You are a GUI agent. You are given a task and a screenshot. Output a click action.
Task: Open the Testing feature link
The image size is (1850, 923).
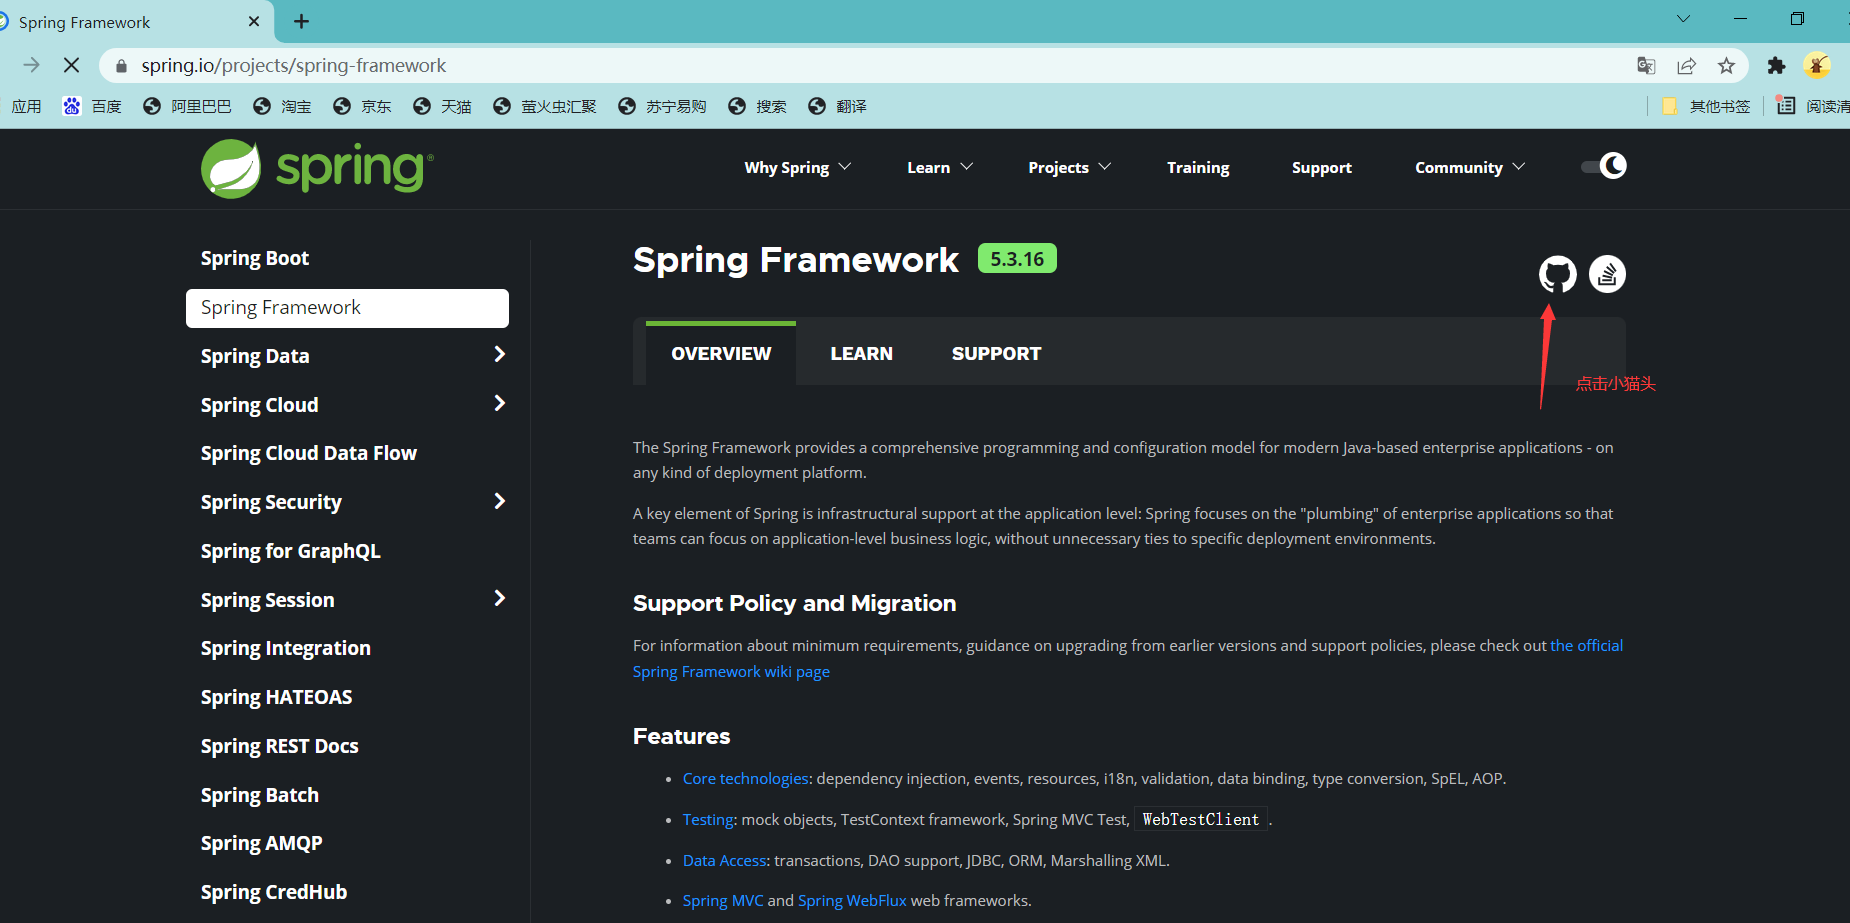click(708, 819)
